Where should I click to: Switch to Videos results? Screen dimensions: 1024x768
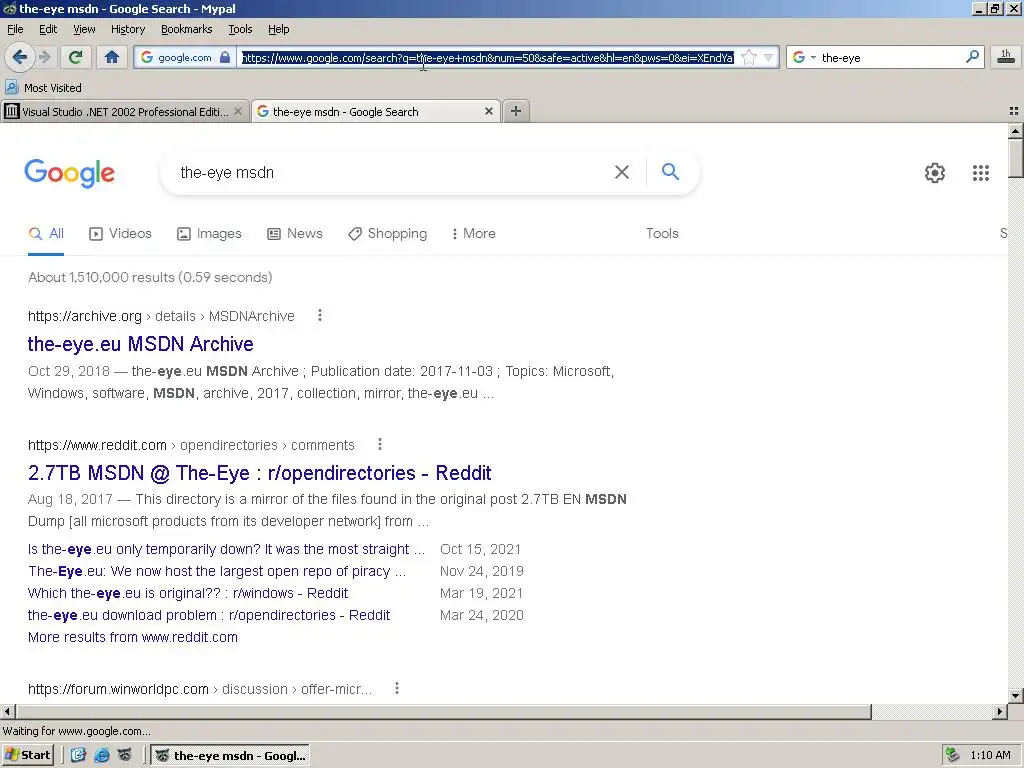[120, 234]
